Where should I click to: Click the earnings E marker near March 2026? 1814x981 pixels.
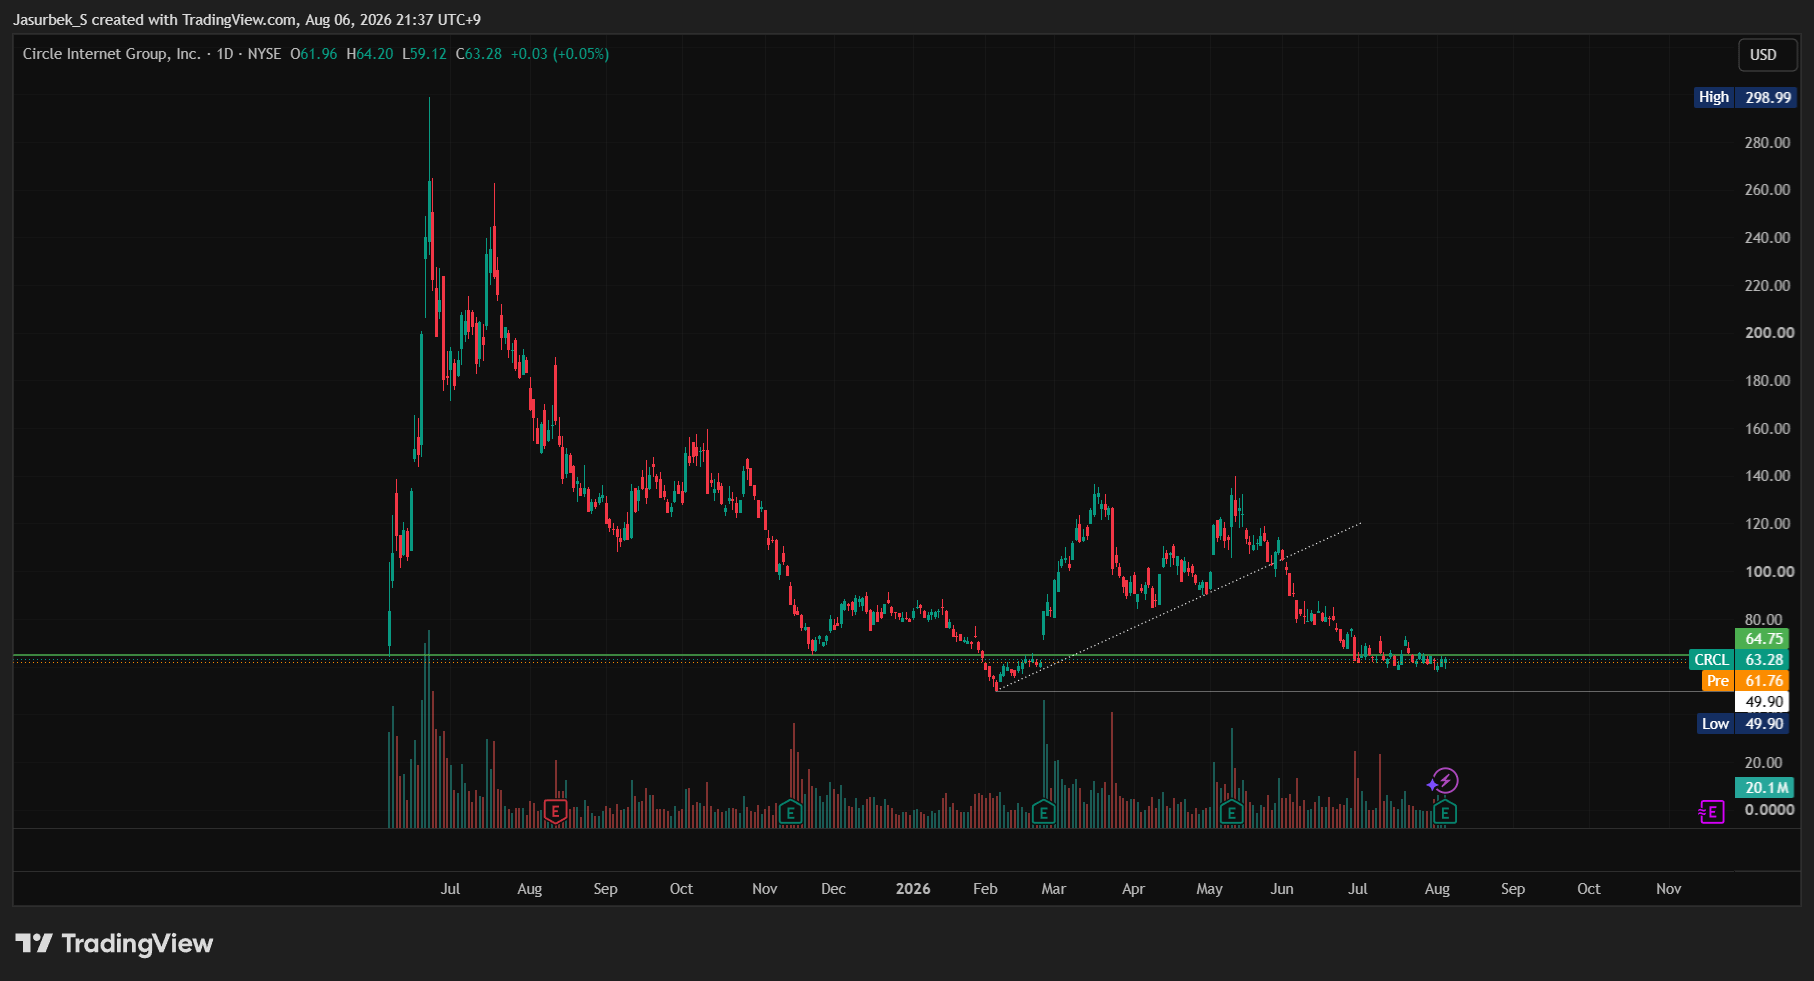point(1043,812)
